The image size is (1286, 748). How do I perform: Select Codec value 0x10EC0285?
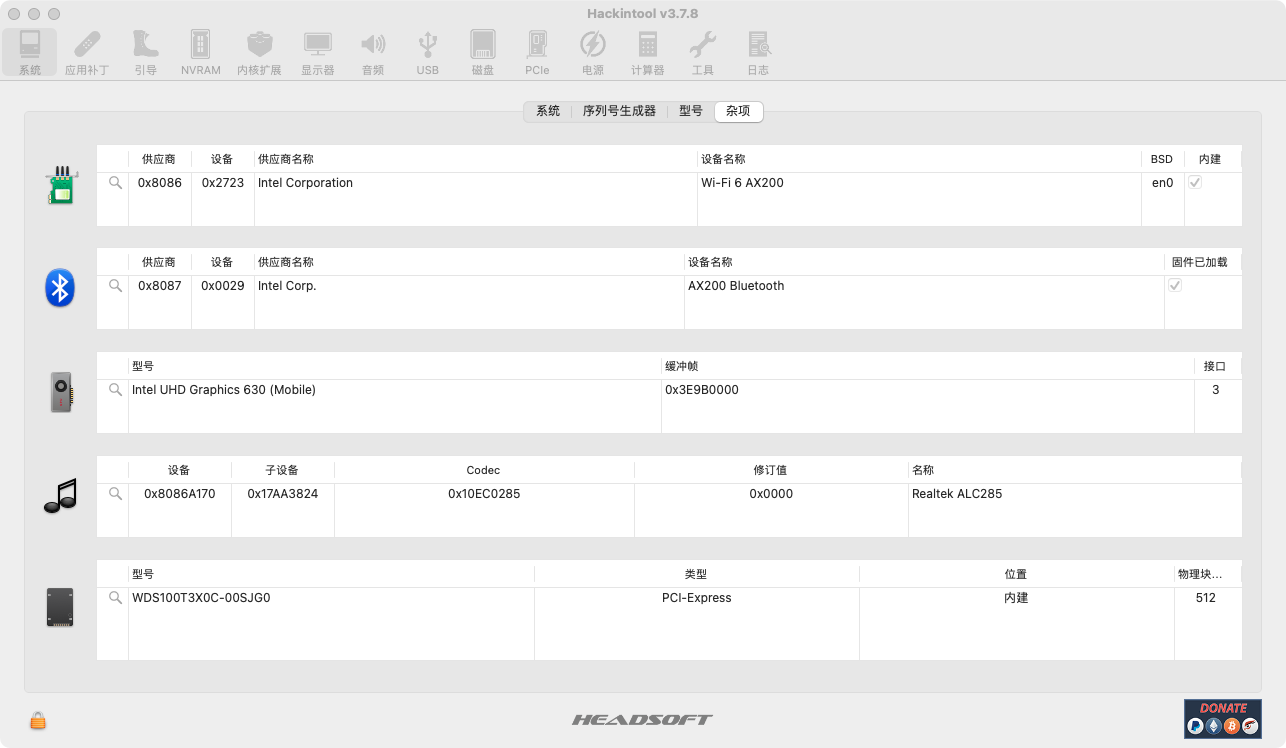tap(484, 494)
